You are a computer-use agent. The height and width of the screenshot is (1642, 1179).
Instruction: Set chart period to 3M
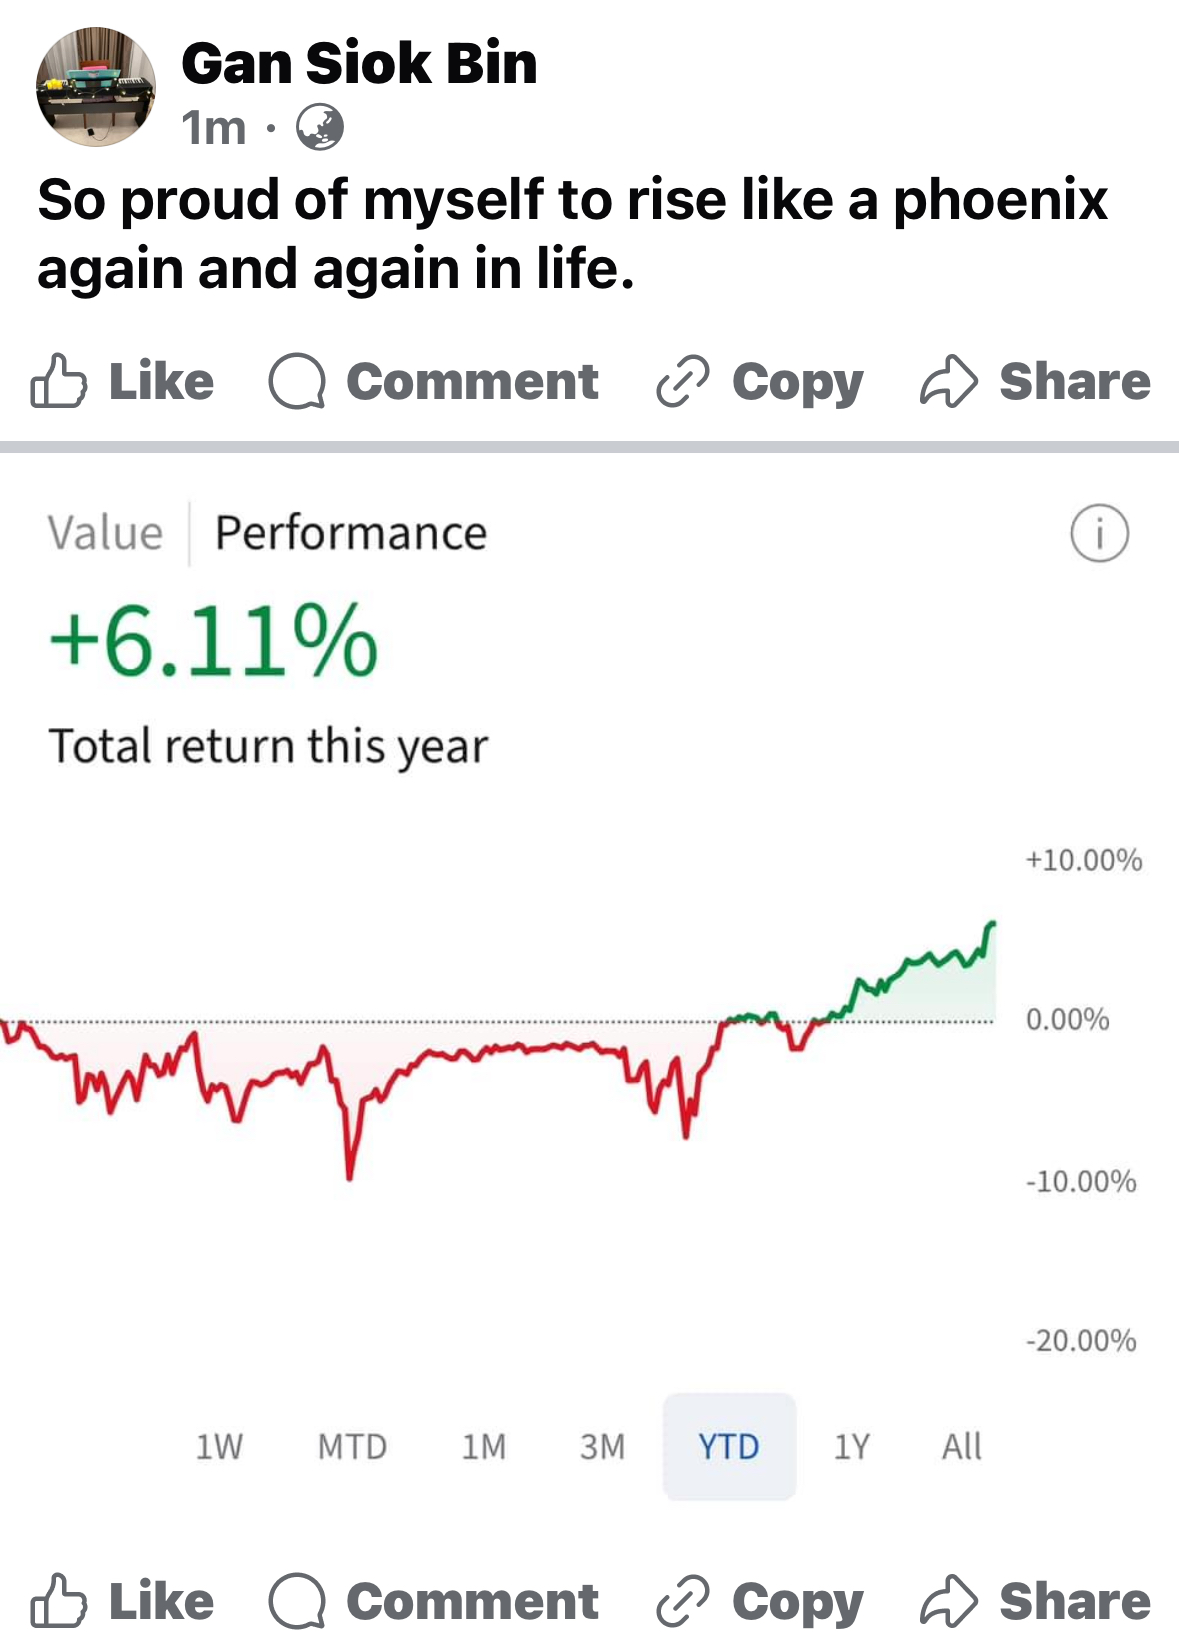(602, 1446)
